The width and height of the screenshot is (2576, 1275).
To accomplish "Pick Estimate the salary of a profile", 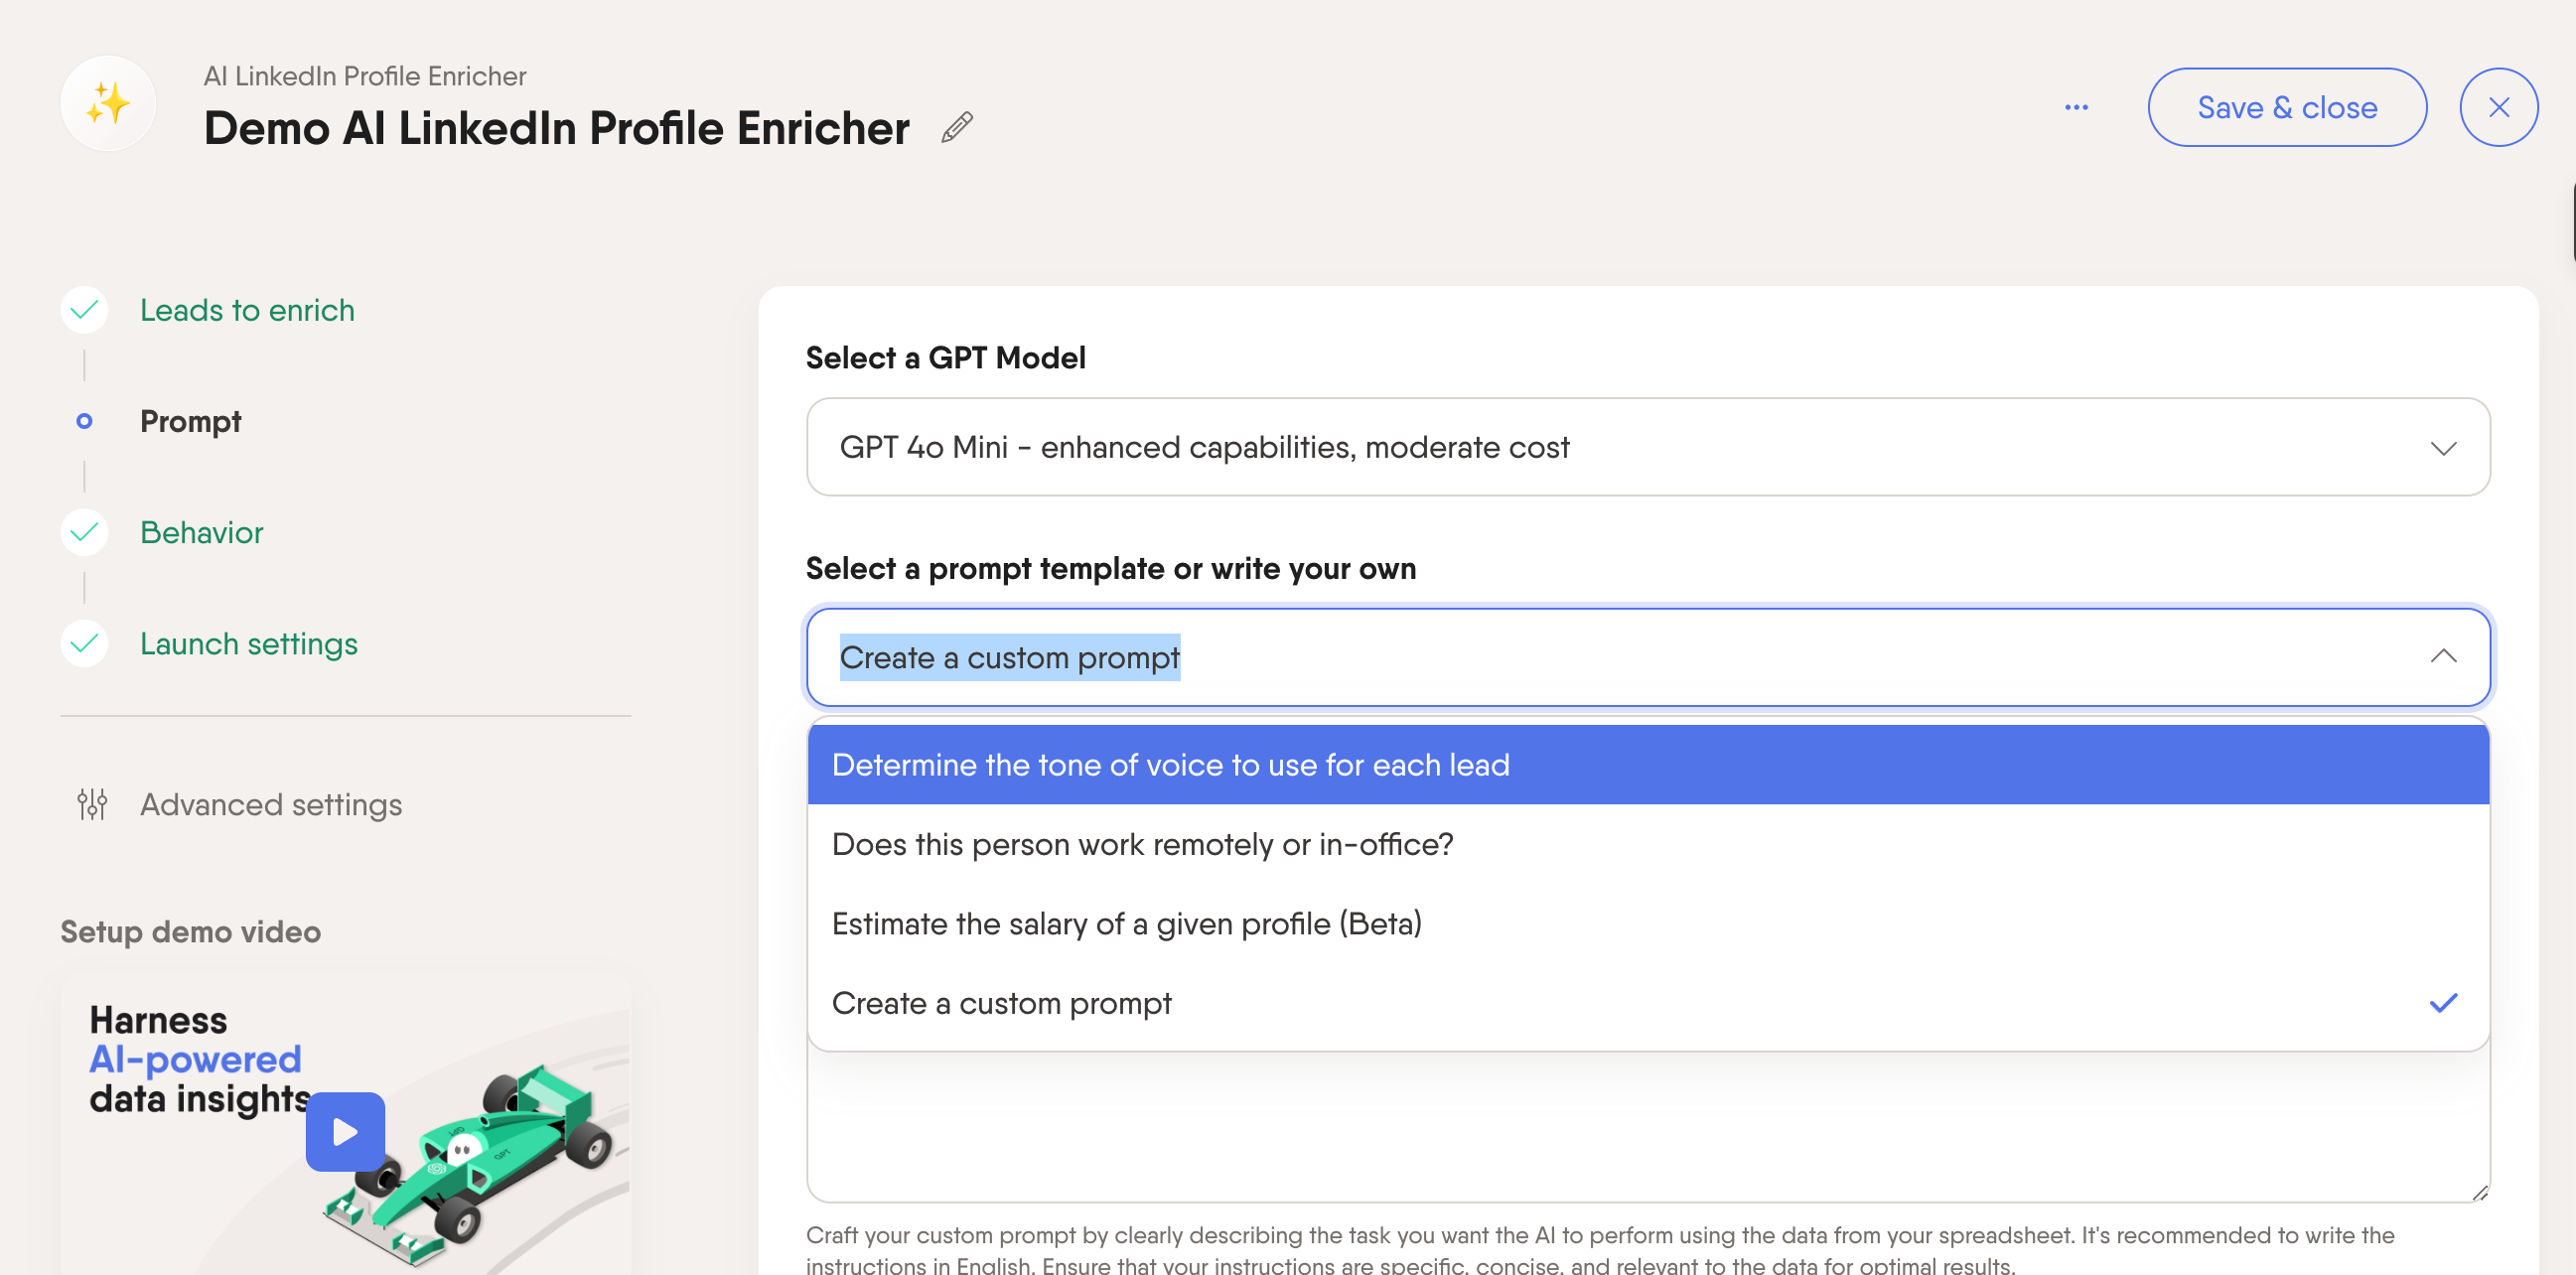I will coord(1648,923).
